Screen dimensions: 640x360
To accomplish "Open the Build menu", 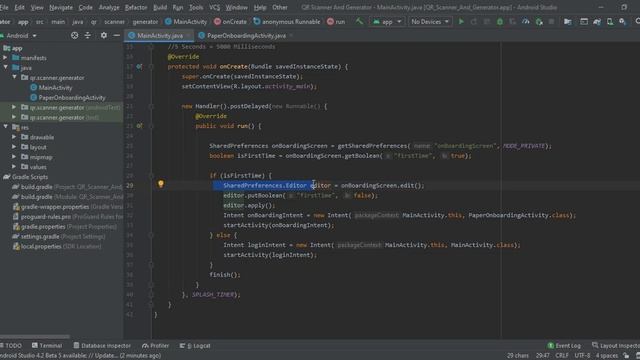I will click(x=160, y=7).
